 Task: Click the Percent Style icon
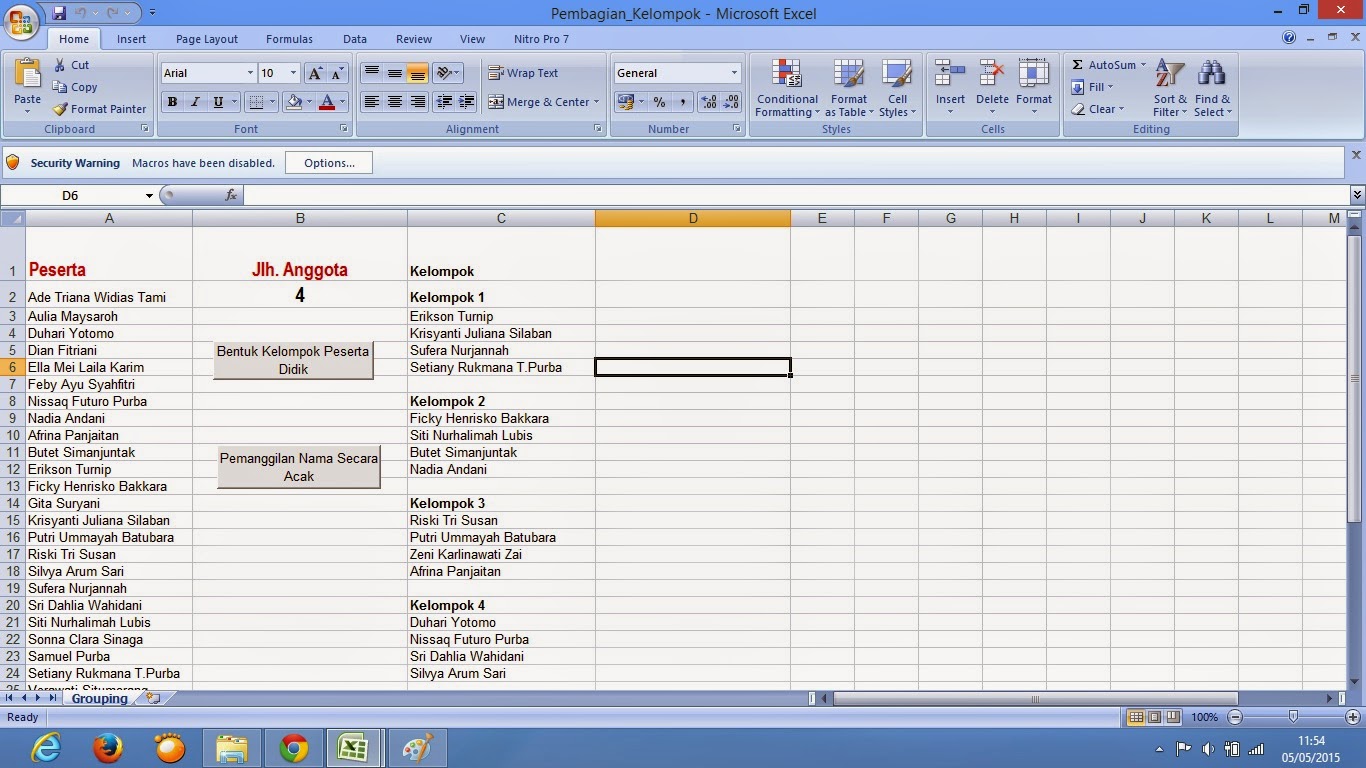pyautogui.click(x=658, y=102)
